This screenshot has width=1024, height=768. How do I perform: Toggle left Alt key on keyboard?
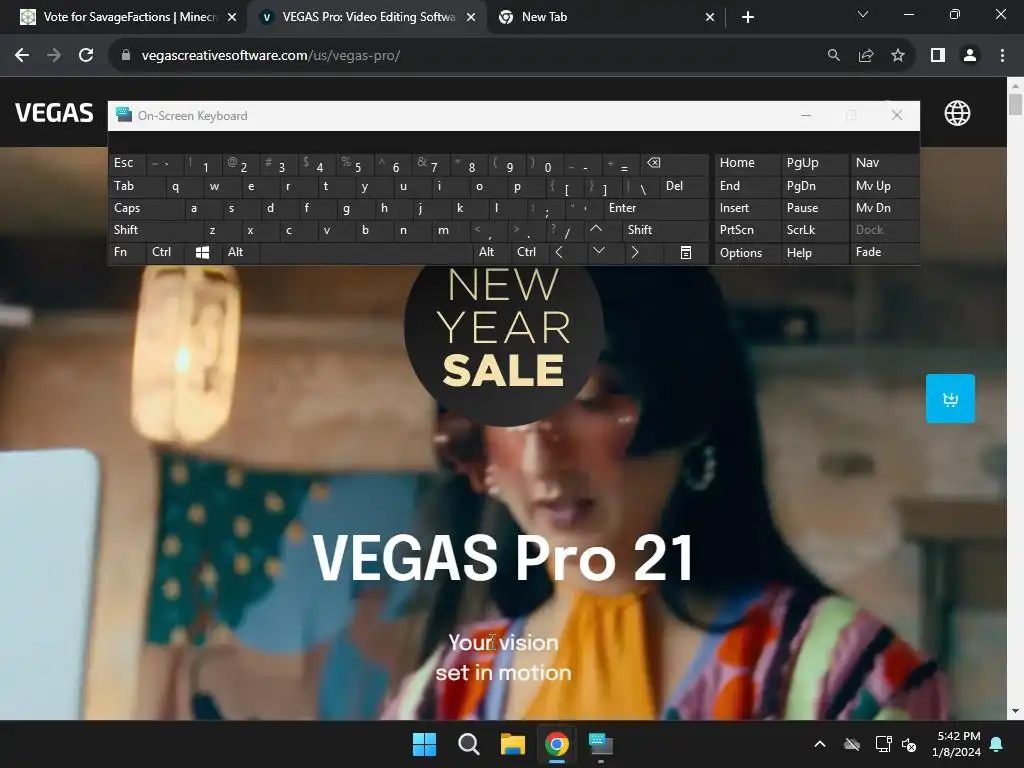click(x=240, y=252)
